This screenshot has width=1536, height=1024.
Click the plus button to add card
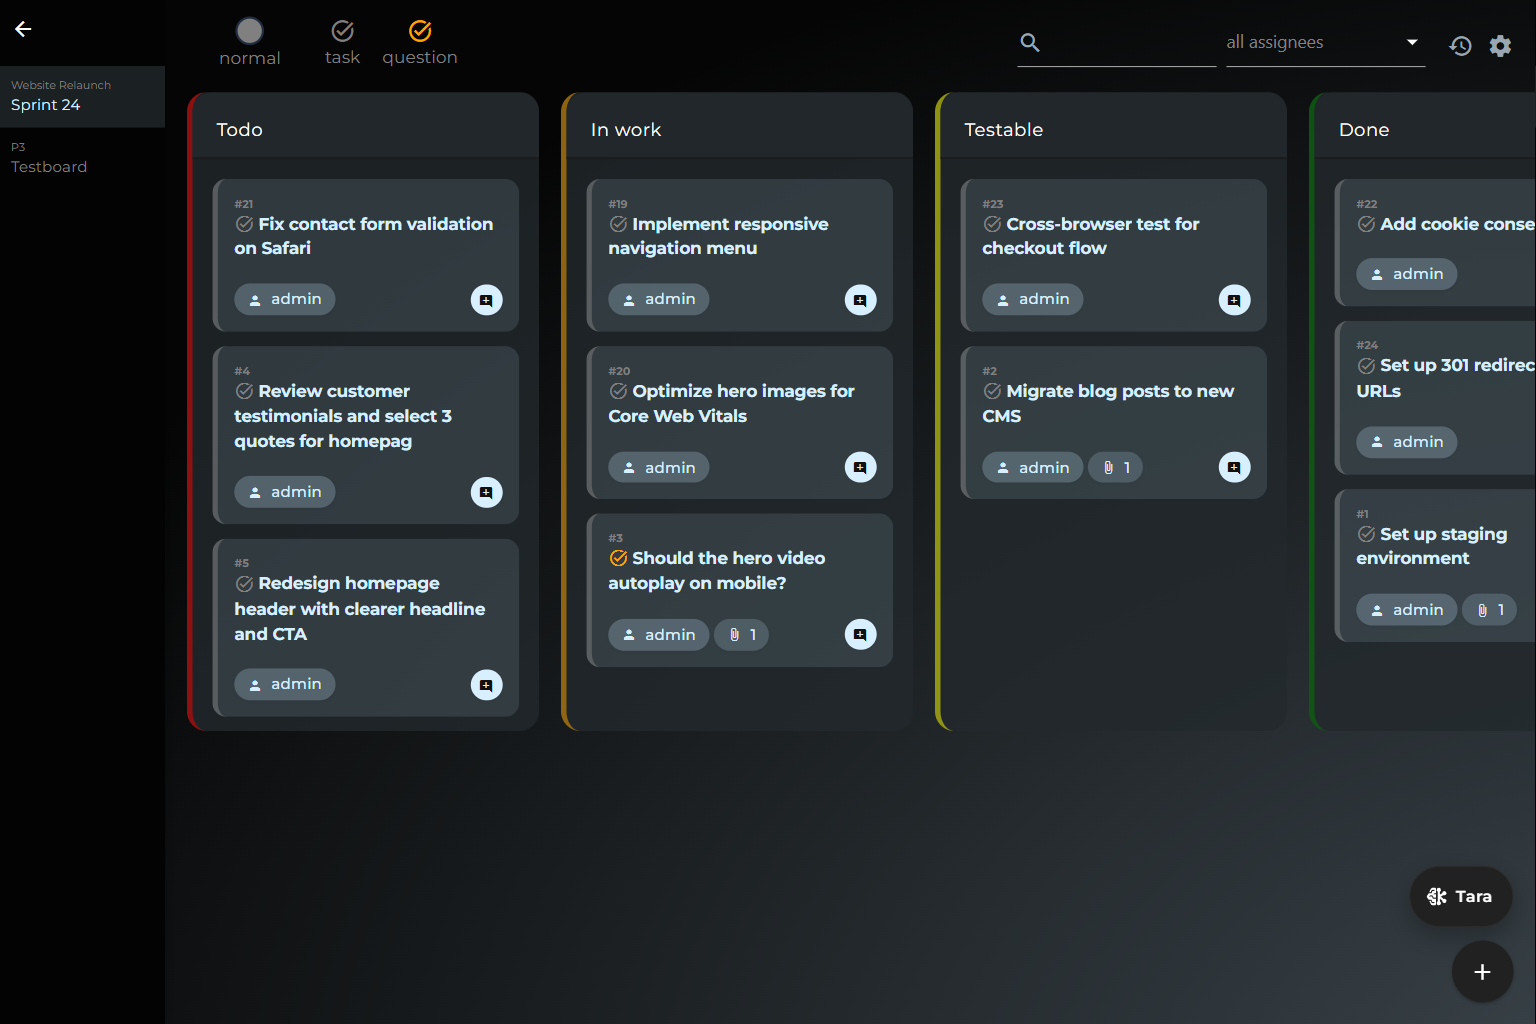[x=1482, y=972]
